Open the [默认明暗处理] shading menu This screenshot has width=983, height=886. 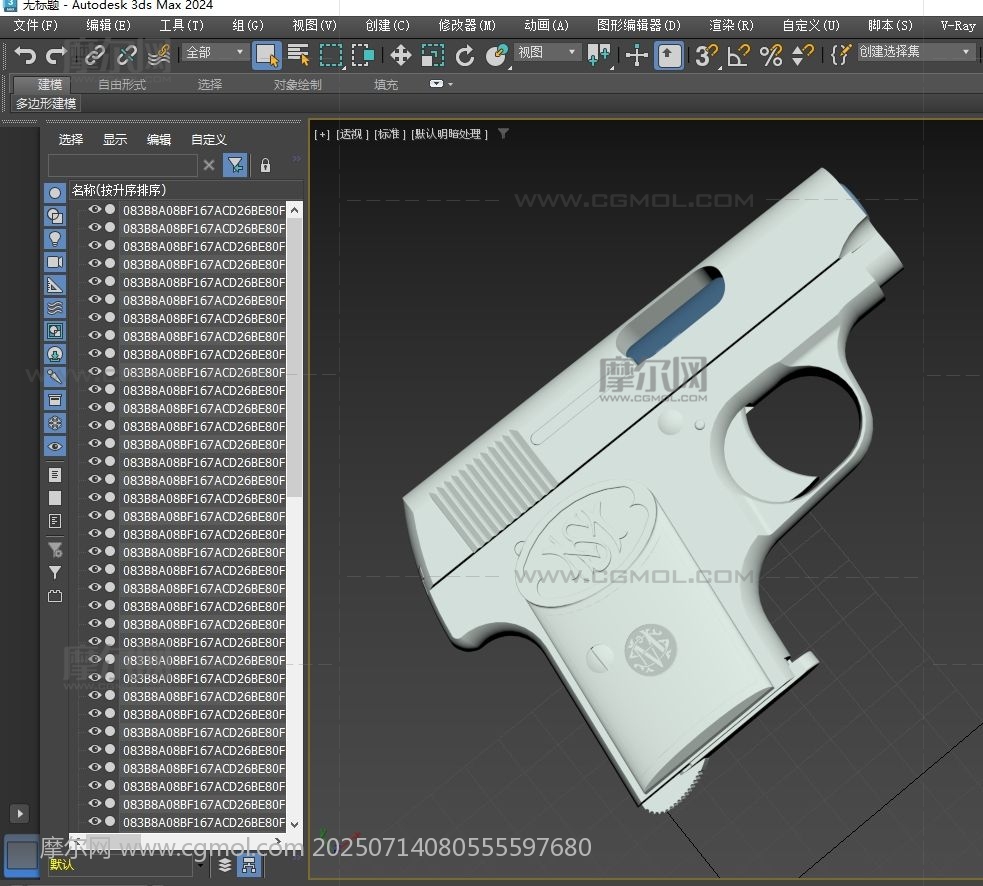[x=449, y=134]
